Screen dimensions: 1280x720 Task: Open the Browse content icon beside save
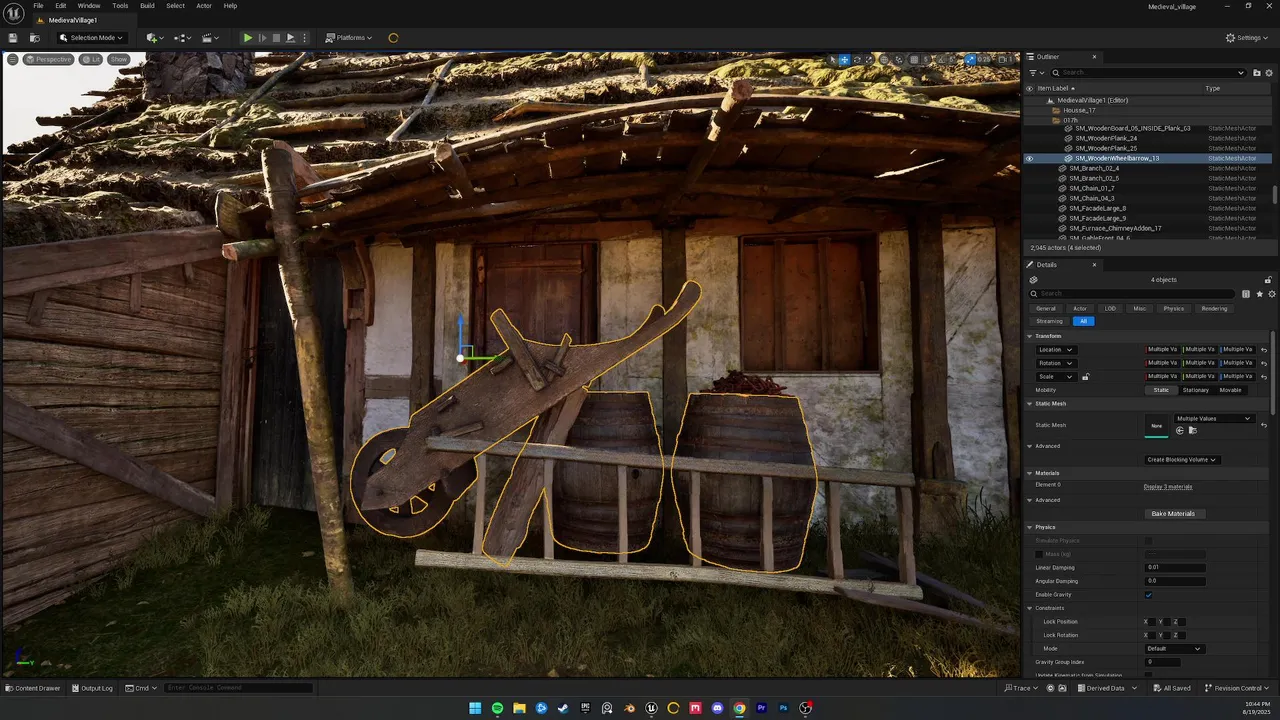[34, 38]
